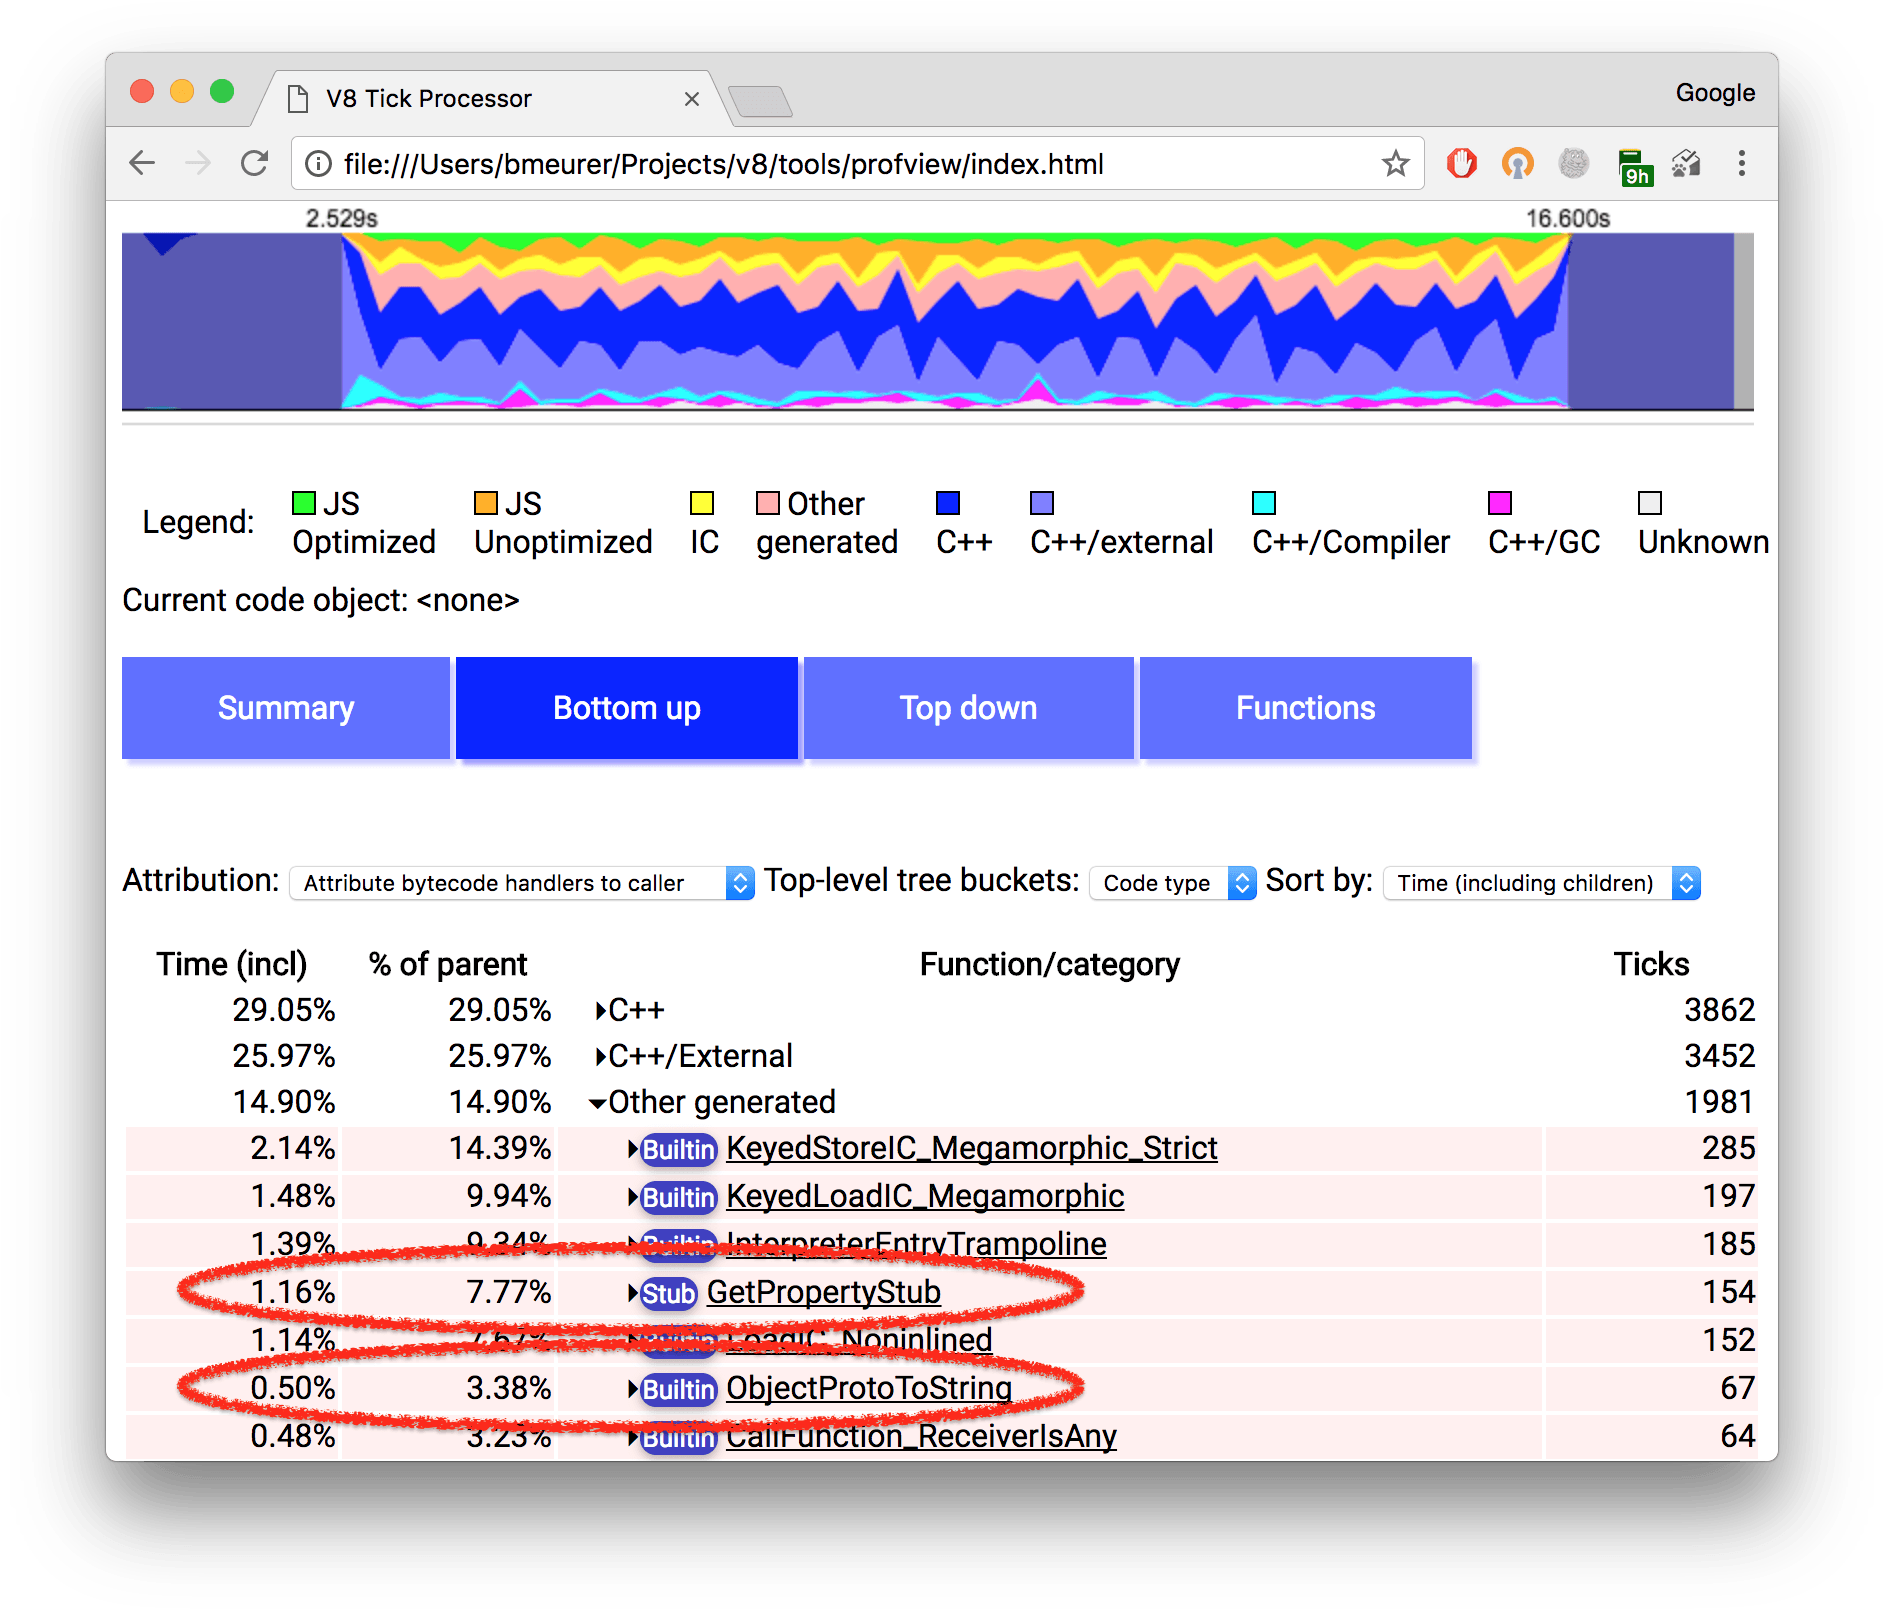Open the GetPropertyStub function link
The height and width of the screenshot is (1609, 1883).
(x=823, y=1292)
